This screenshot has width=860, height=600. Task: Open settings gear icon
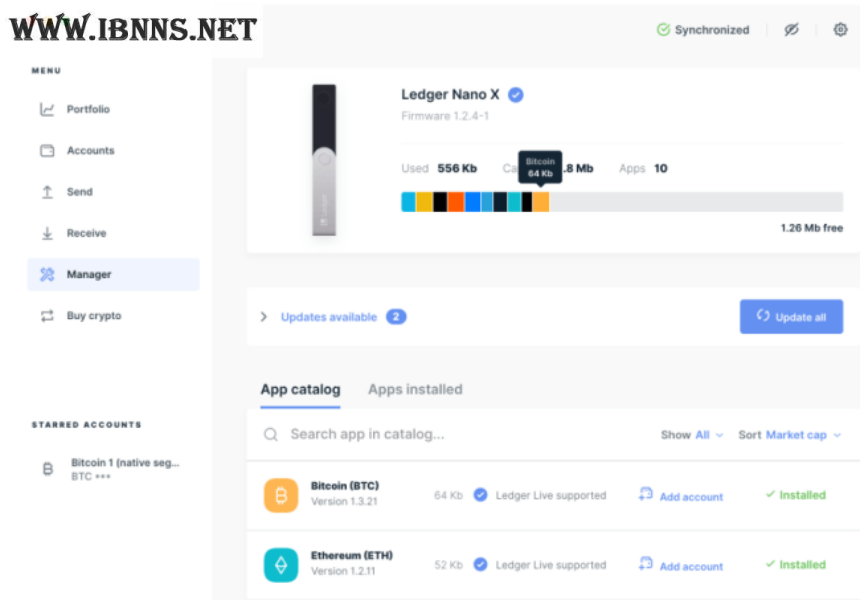(840, 30)
